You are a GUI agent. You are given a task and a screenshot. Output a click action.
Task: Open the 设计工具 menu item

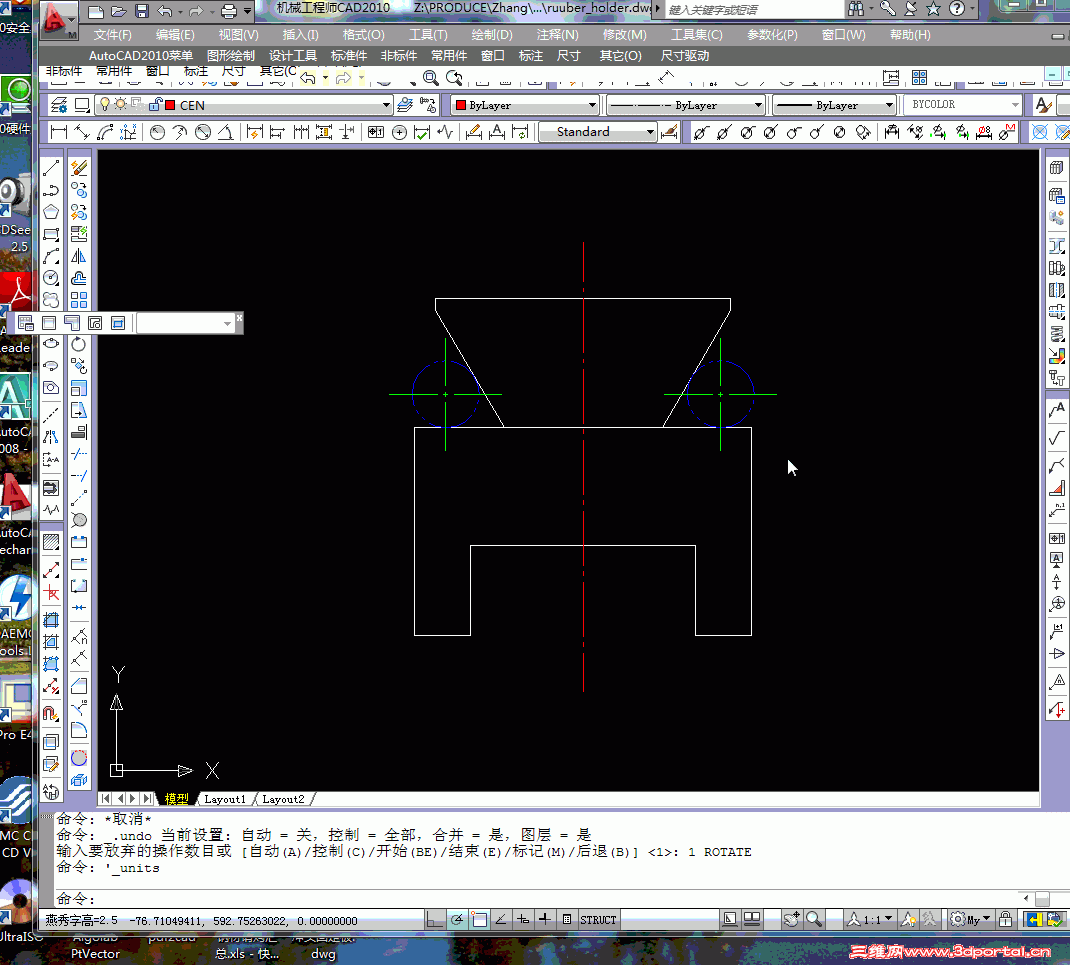click(293, 56)
